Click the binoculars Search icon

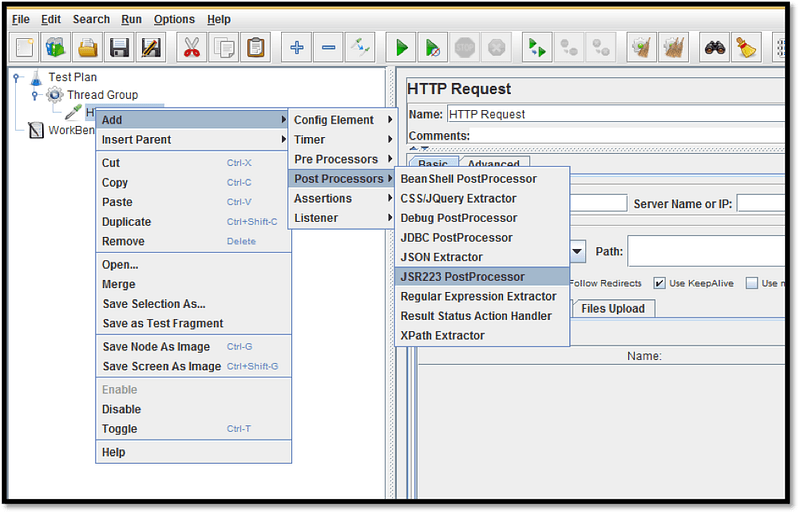[714, 46]
